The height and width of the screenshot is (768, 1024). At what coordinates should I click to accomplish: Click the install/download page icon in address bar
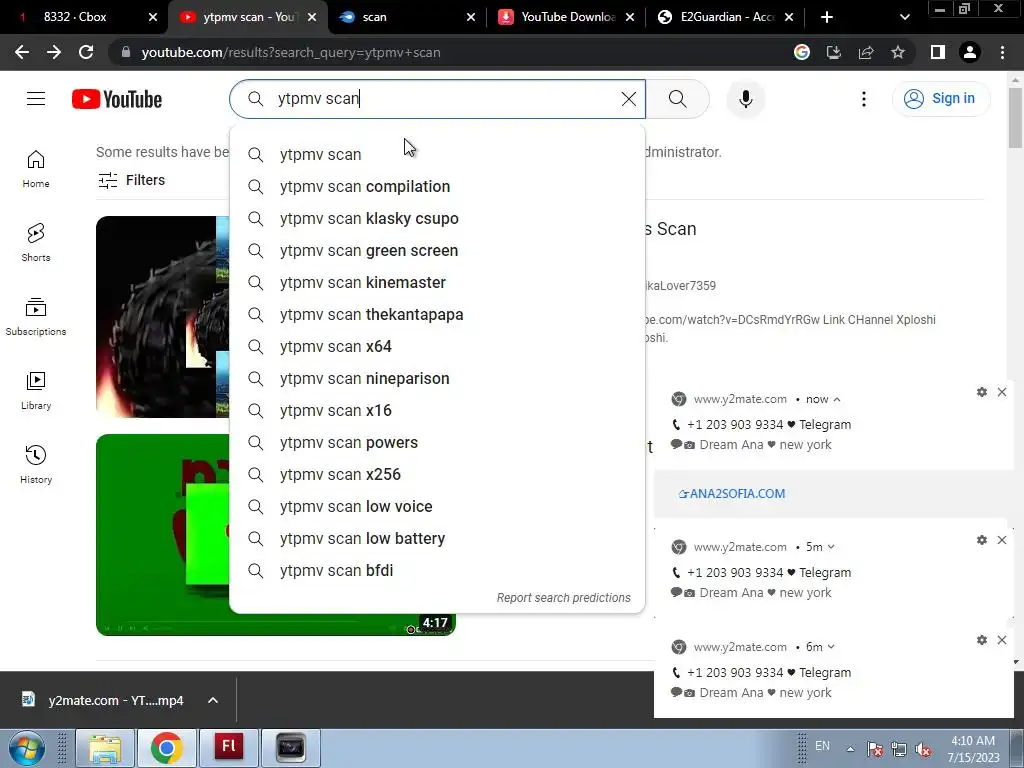pos(833,52)
